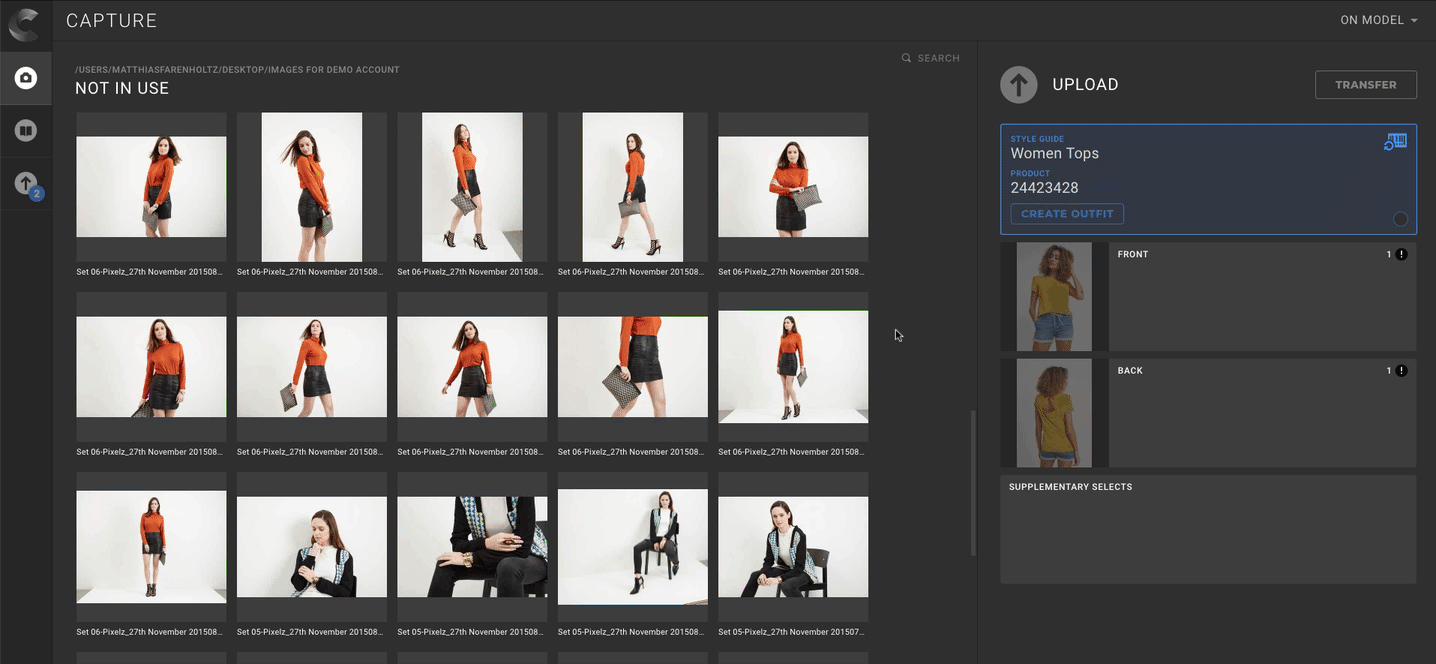Screen dimensions: 1436x664
Task: Select the seated model on chair thumbnail
Action: pos(632,547)
